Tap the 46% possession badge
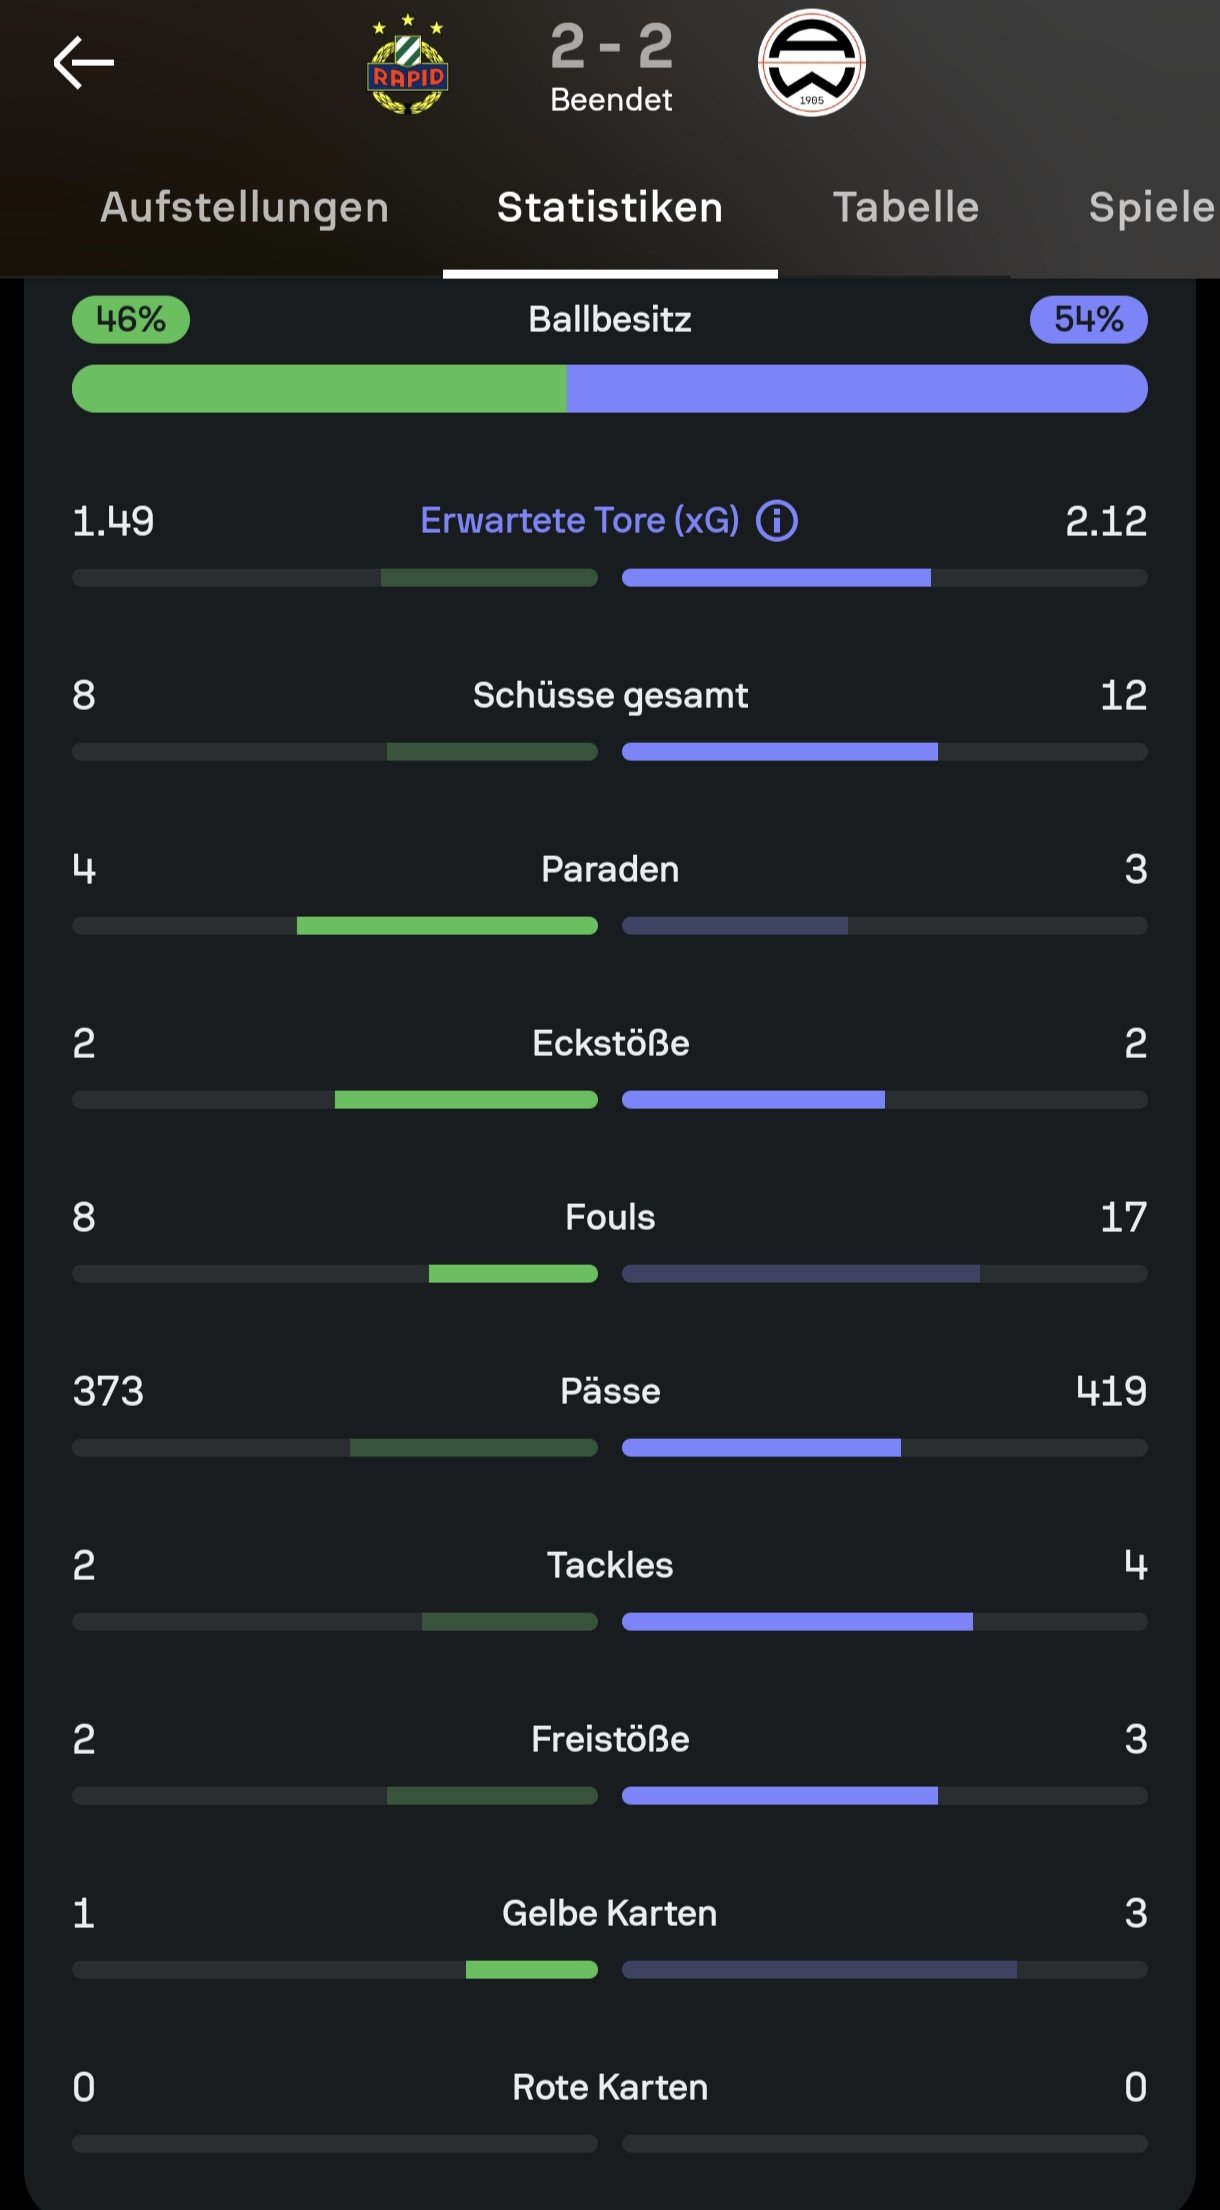 pyautogui.click(x=131, y=320)
